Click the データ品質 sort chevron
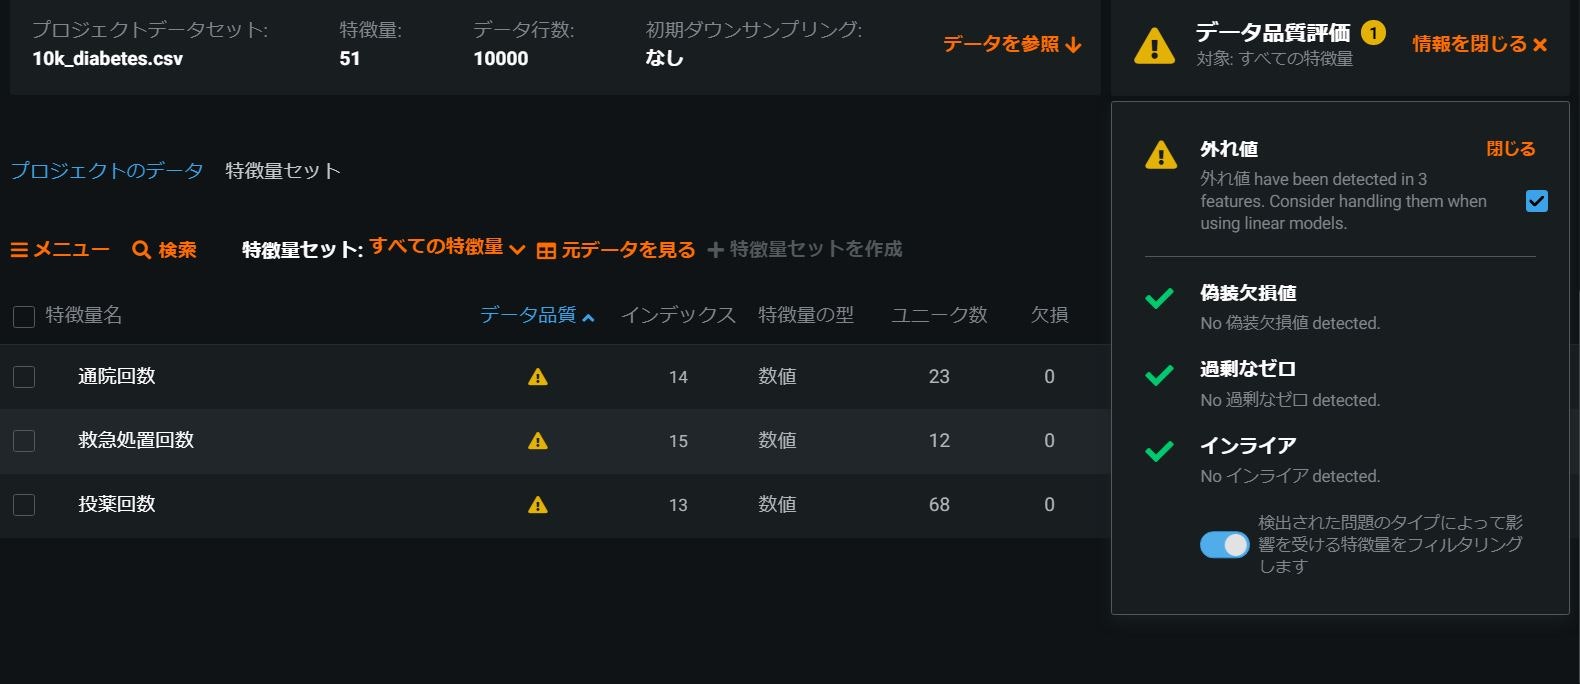The height and width of the screenshot is (684, 1580). pos(589,317)
